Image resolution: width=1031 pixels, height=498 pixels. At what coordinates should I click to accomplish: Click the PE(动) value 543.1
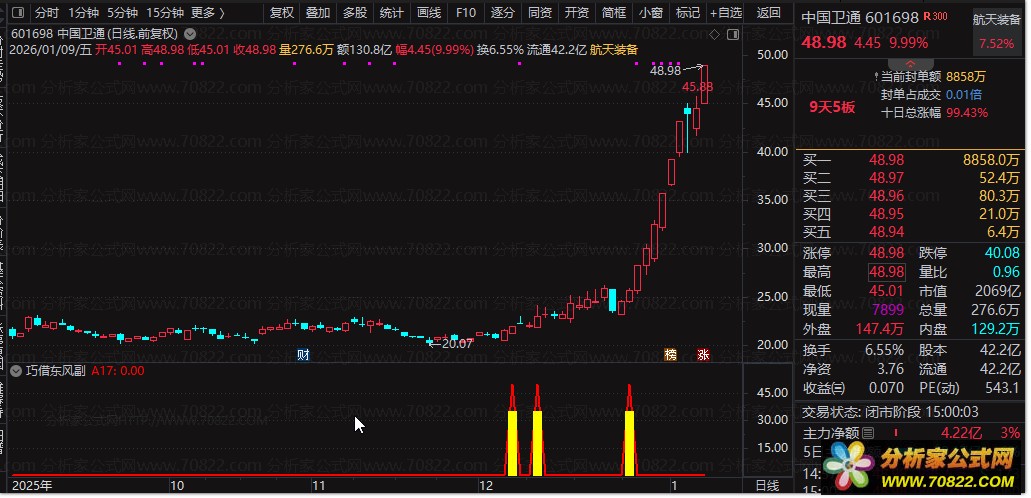pyautogui.click(x=1002, y=388)
